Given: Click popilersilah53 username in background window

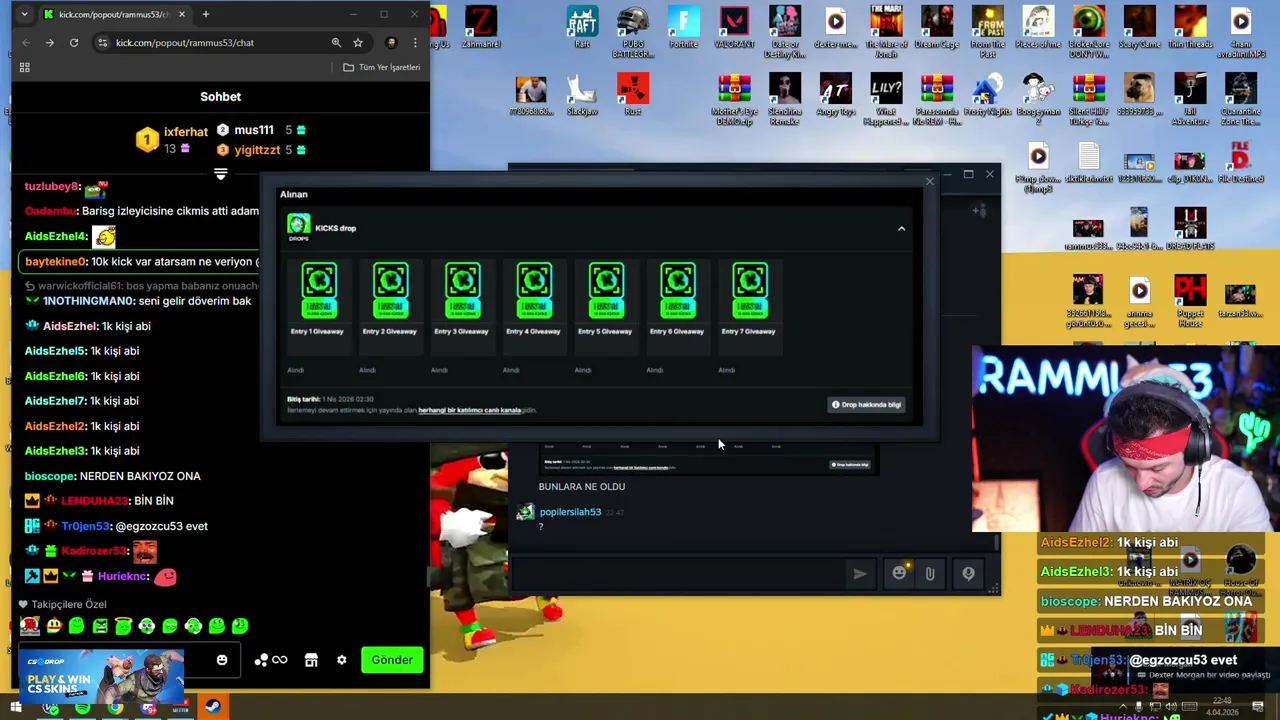Looking at the screenshot, I should (x=570, y=512).
